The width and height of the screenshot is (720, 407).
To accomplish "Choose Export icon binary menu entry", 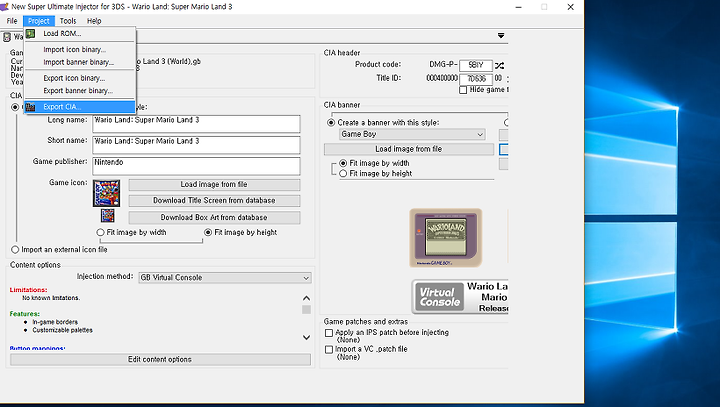I will tap(80, 78).
